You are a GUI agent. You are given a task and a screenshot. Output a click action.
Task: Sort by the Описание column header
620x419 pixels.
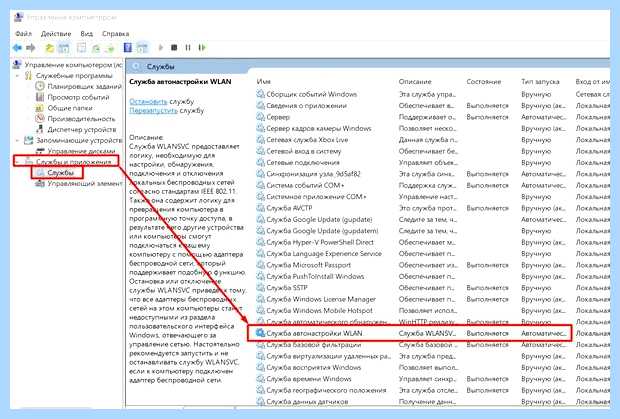point(415,81)
